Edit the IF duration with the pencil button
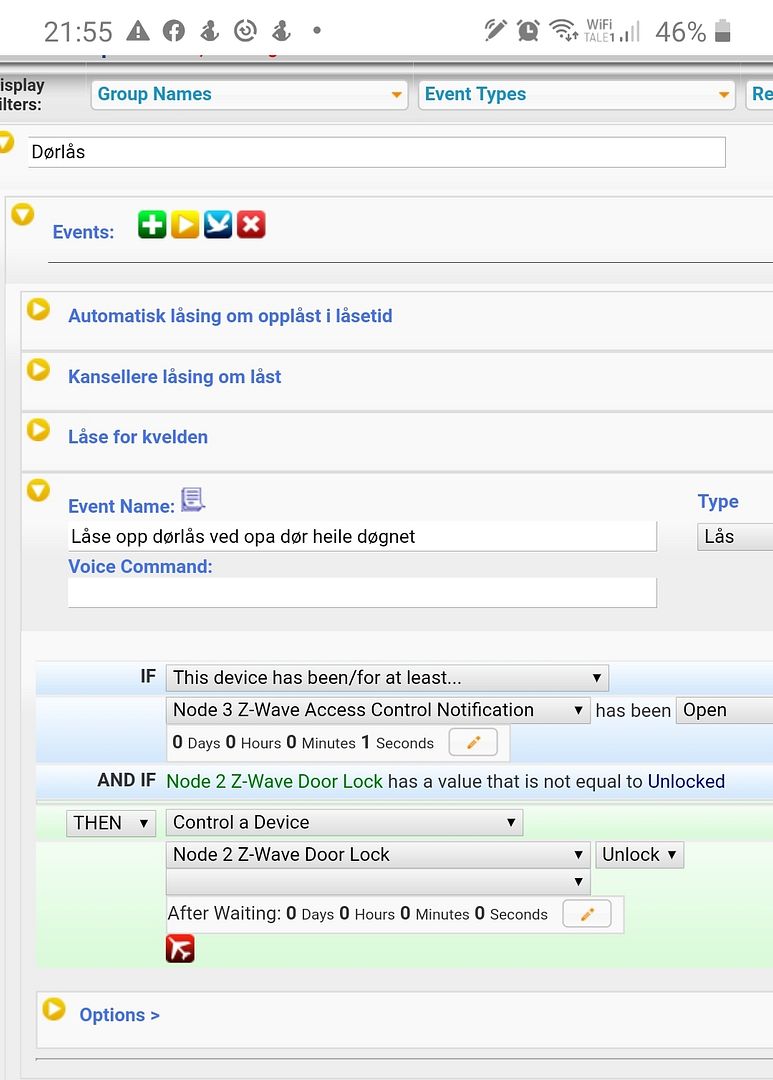 coord(473,742)
